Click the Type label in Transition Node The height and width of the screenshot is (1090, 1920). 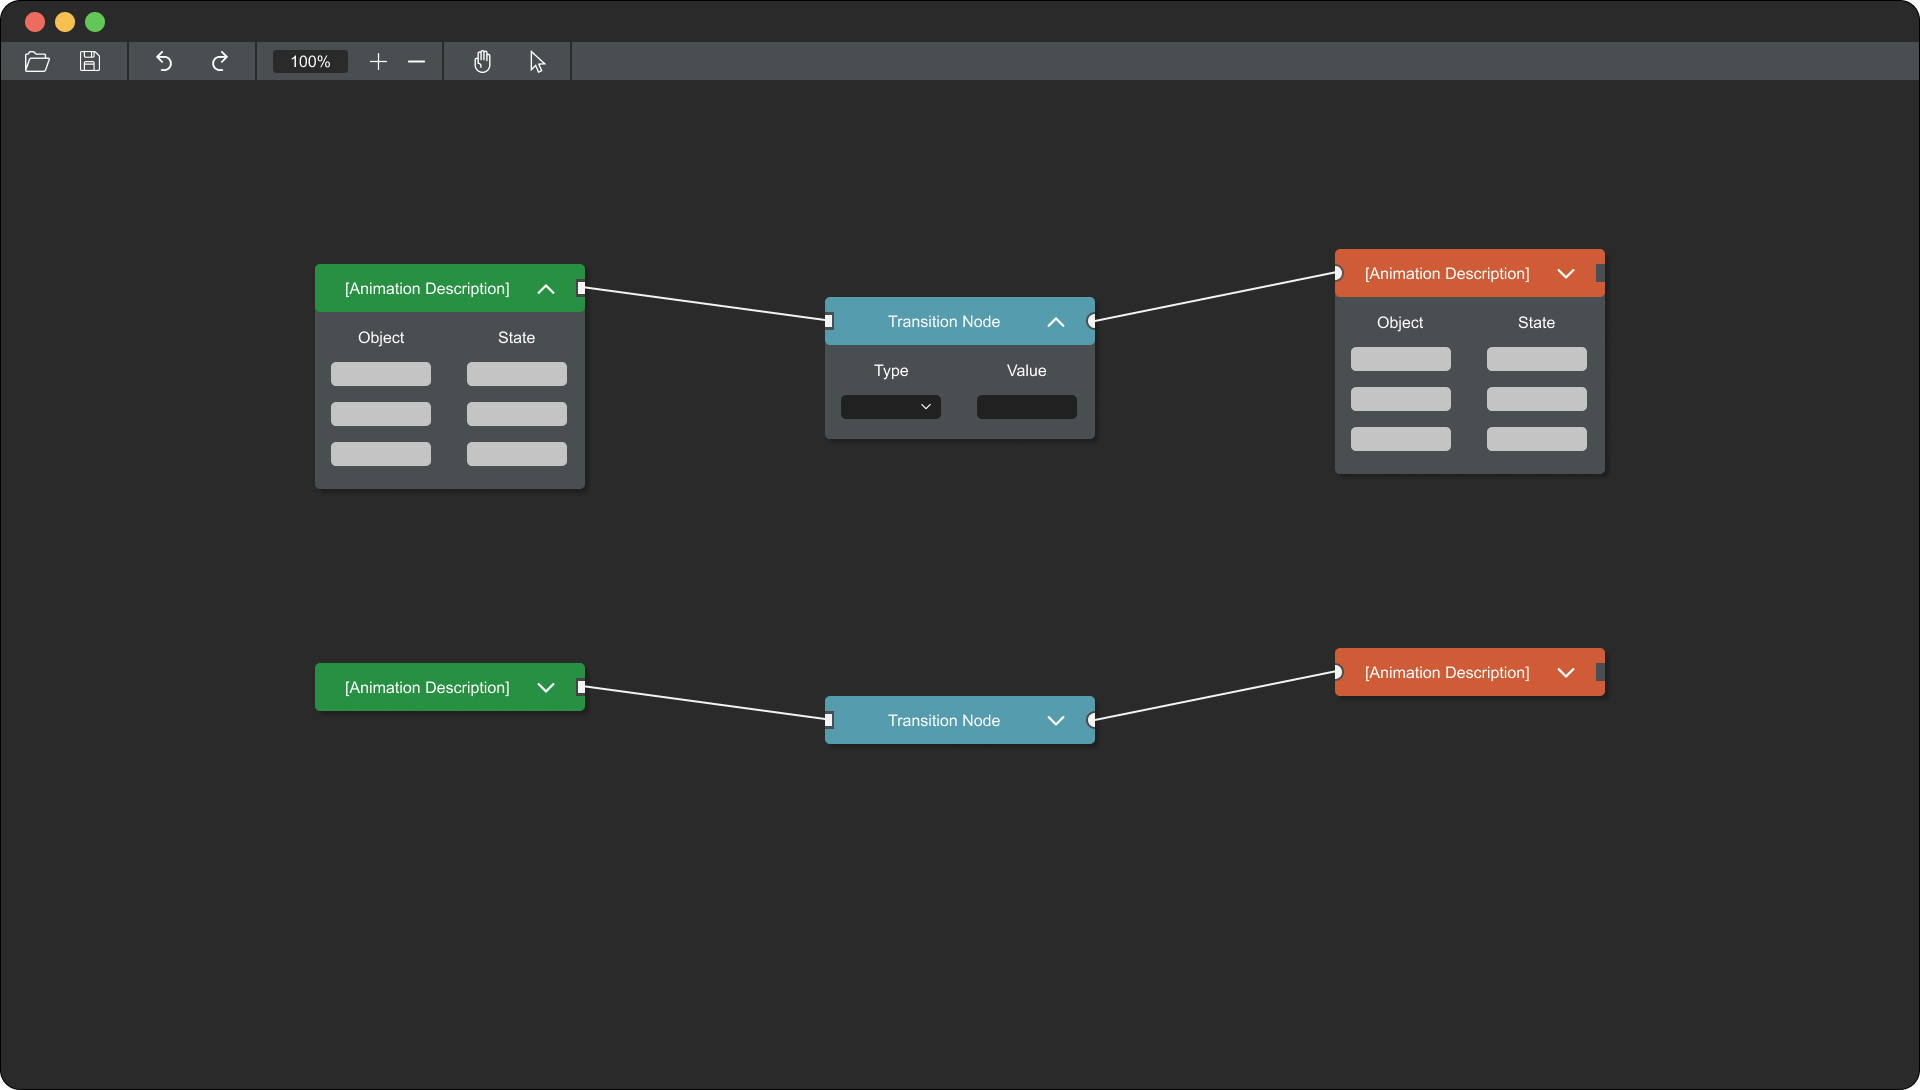891,371
